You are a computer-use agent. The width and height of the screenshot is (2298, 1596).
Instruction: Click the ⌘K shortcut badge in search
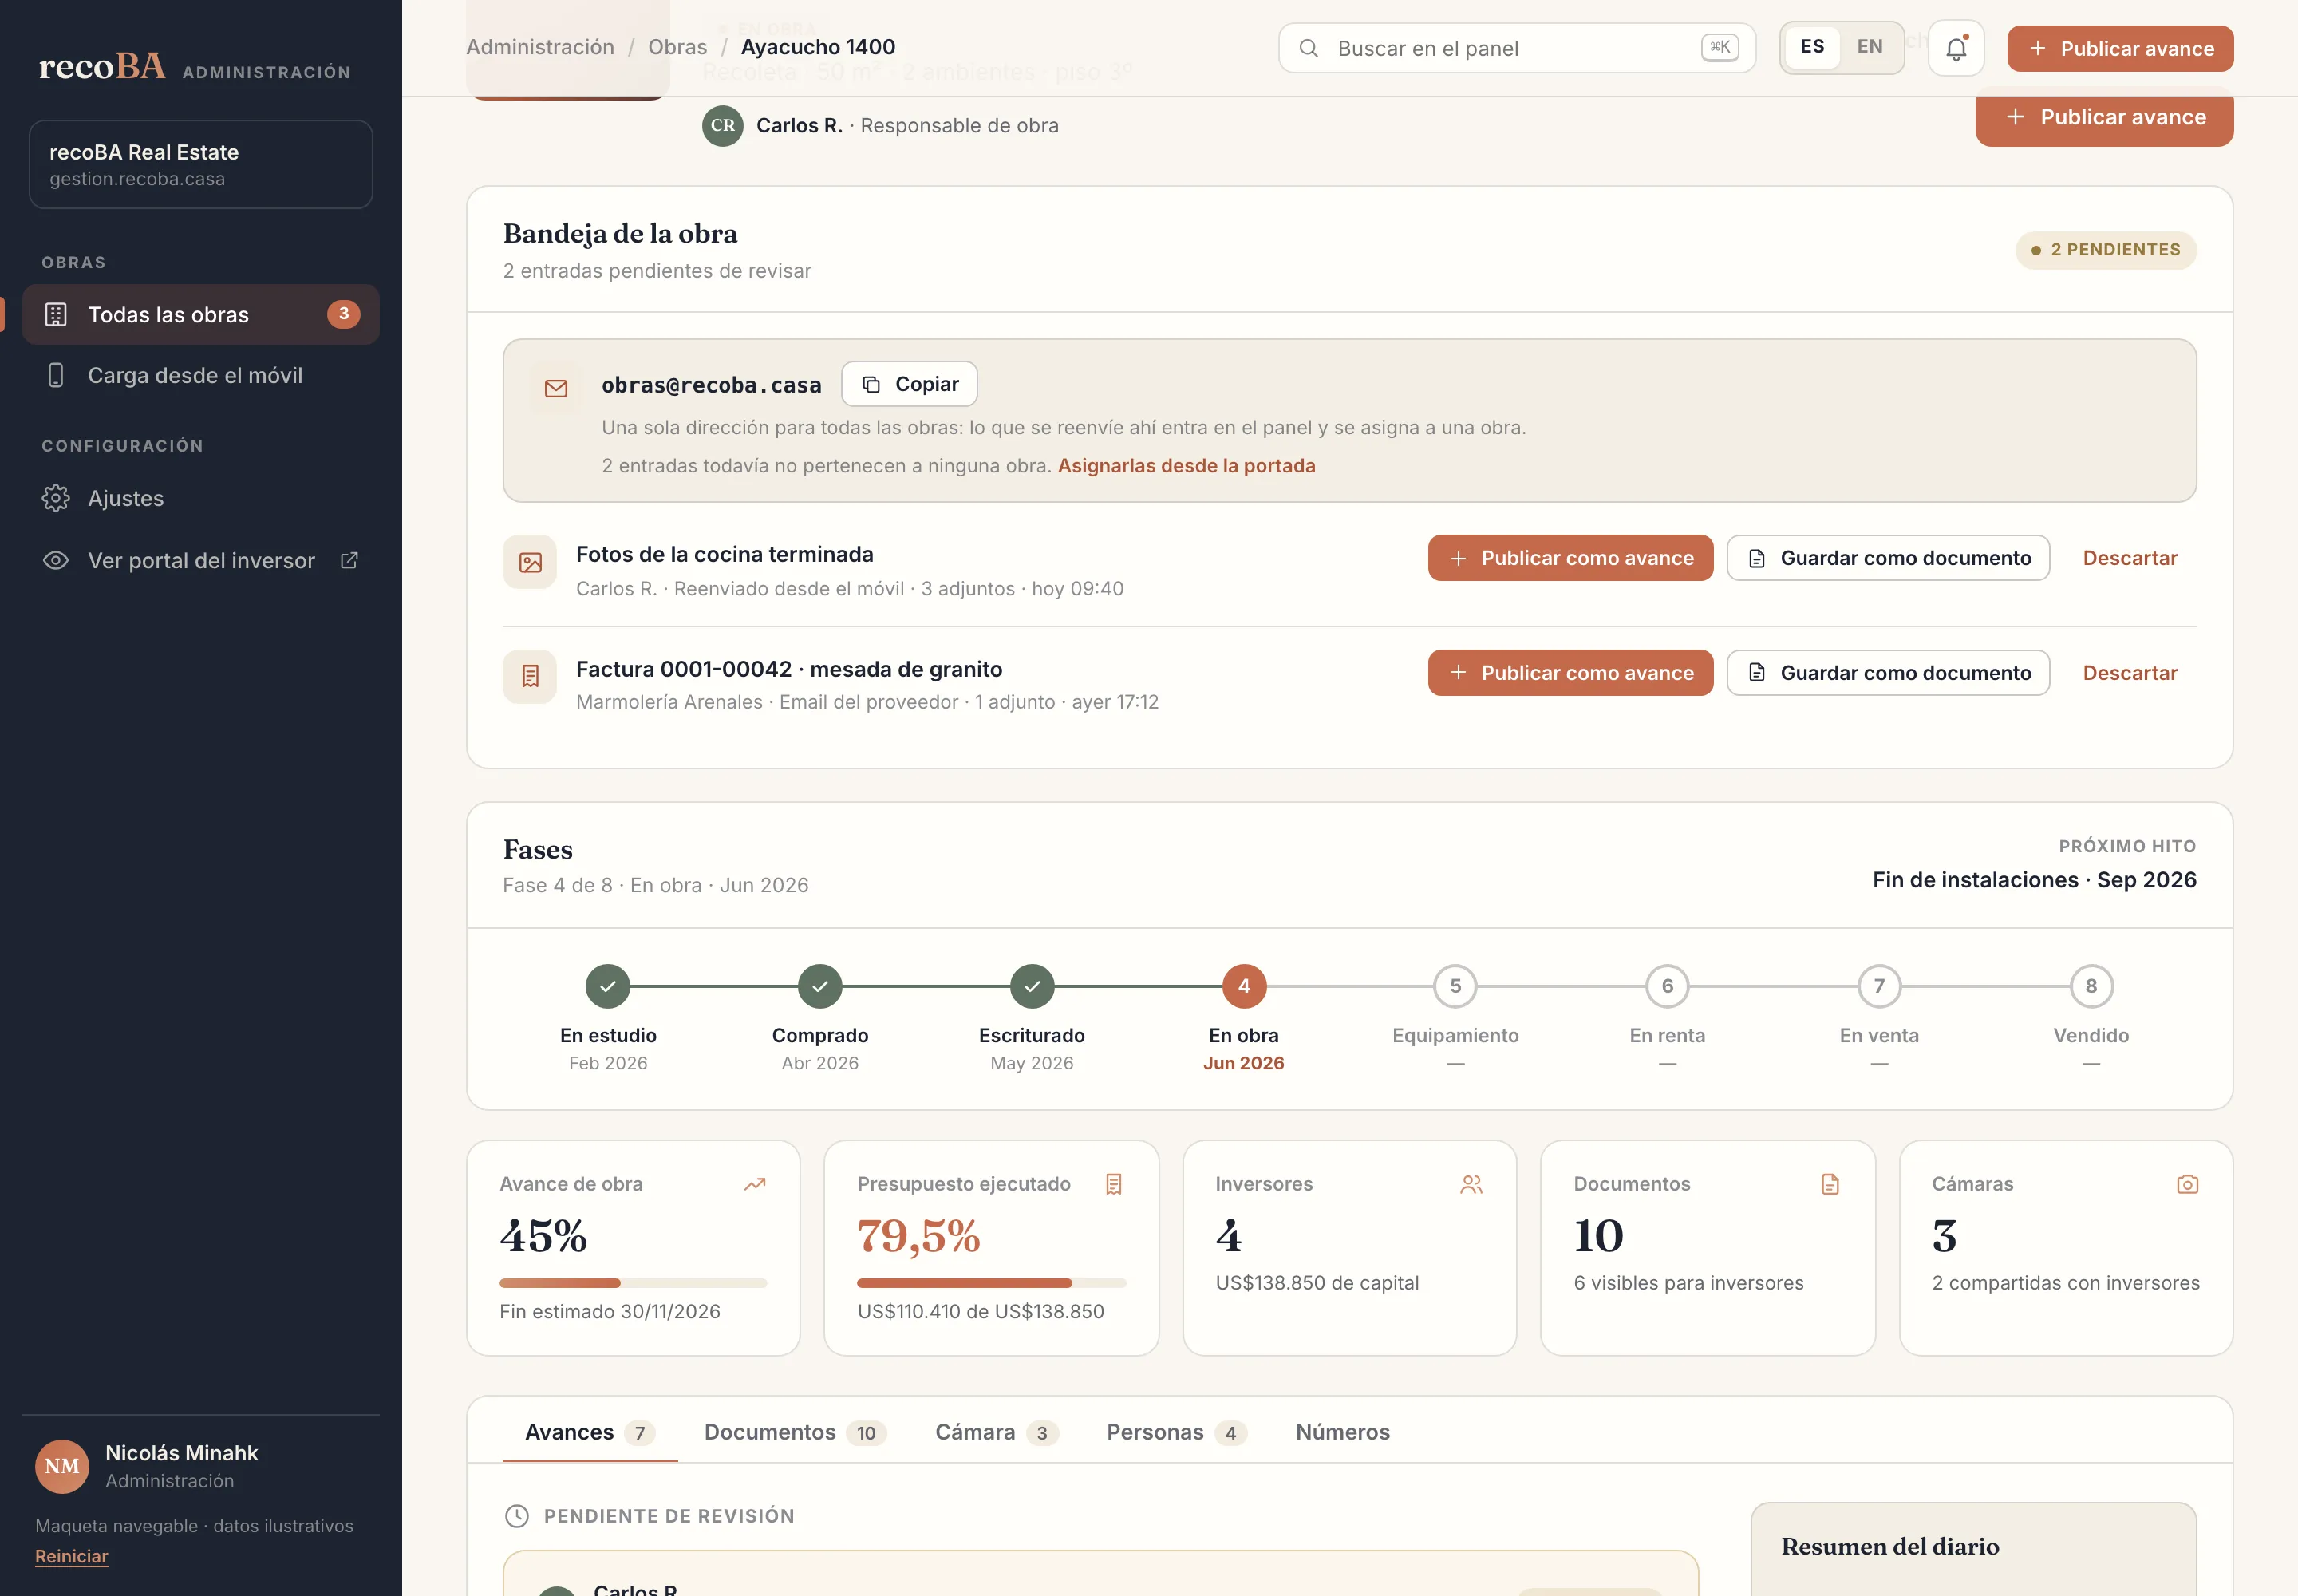point(1719,47)
